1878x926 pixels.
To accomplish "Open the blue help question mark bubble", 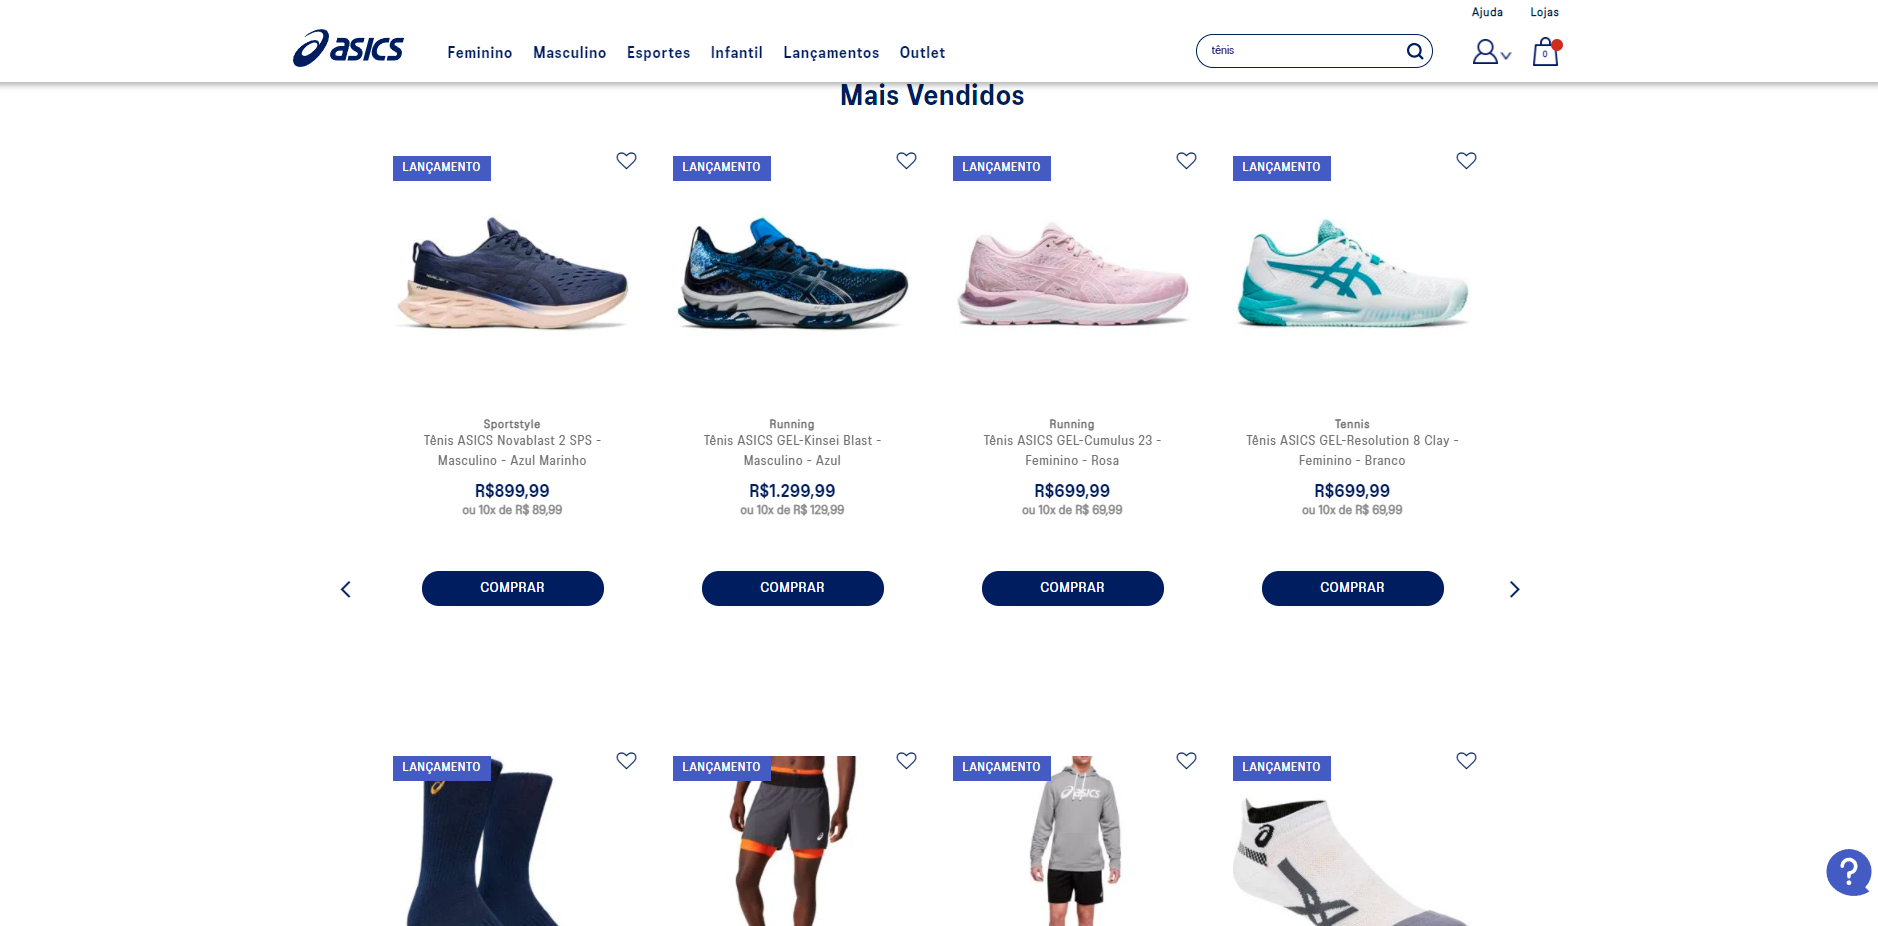I will 1849,872.
